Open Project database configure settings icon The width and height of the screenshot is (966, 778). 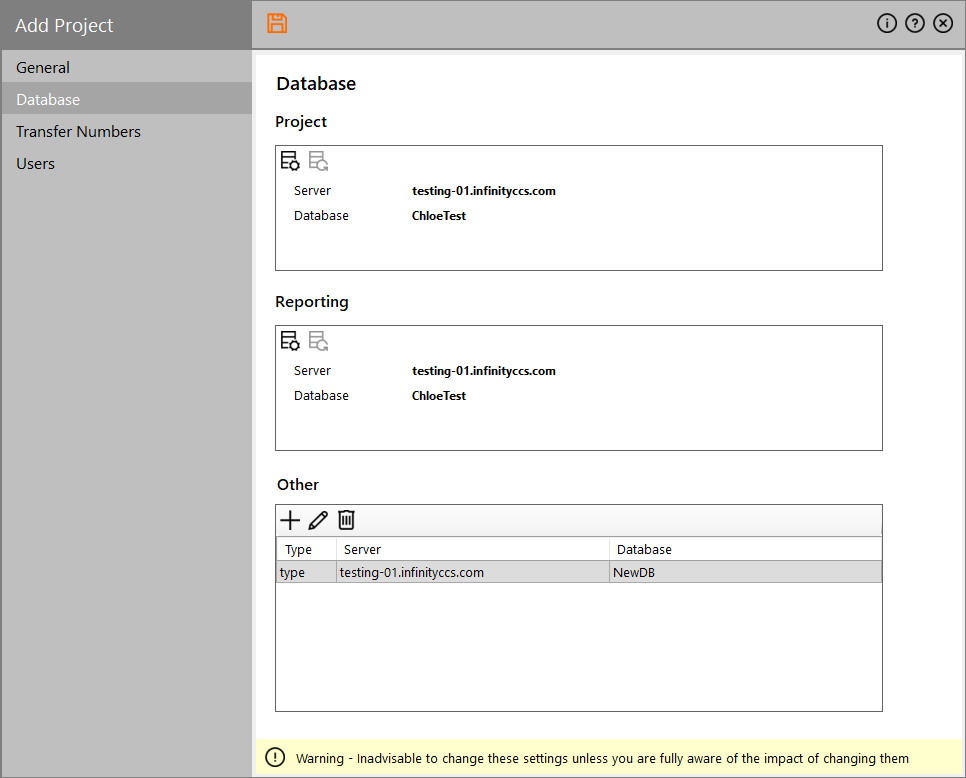[290, 161]
